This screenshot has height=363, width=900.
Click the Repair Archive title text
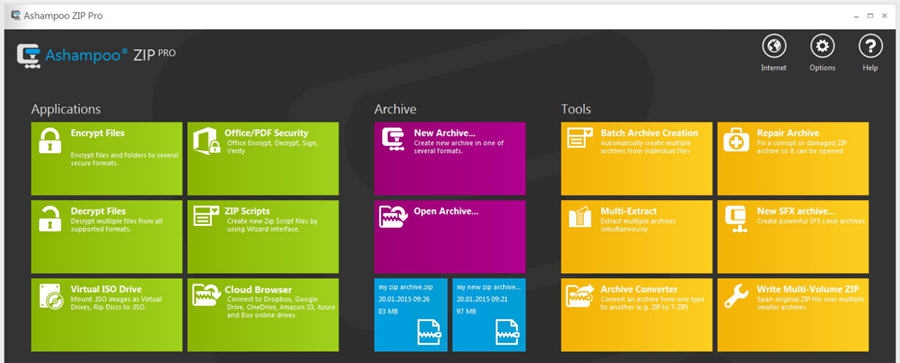[x=788, y=133]
